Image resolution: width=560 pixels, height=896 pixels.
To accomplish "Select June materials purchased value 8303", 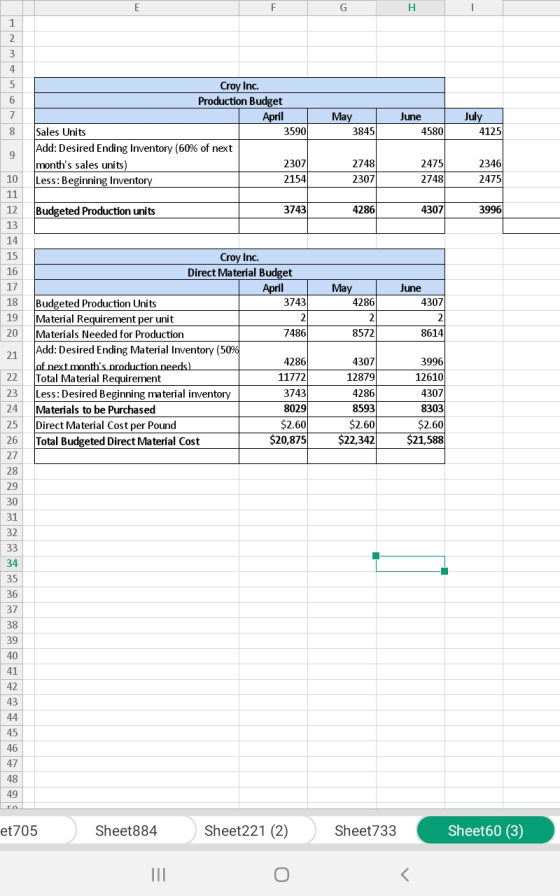I will pos(411,409).
